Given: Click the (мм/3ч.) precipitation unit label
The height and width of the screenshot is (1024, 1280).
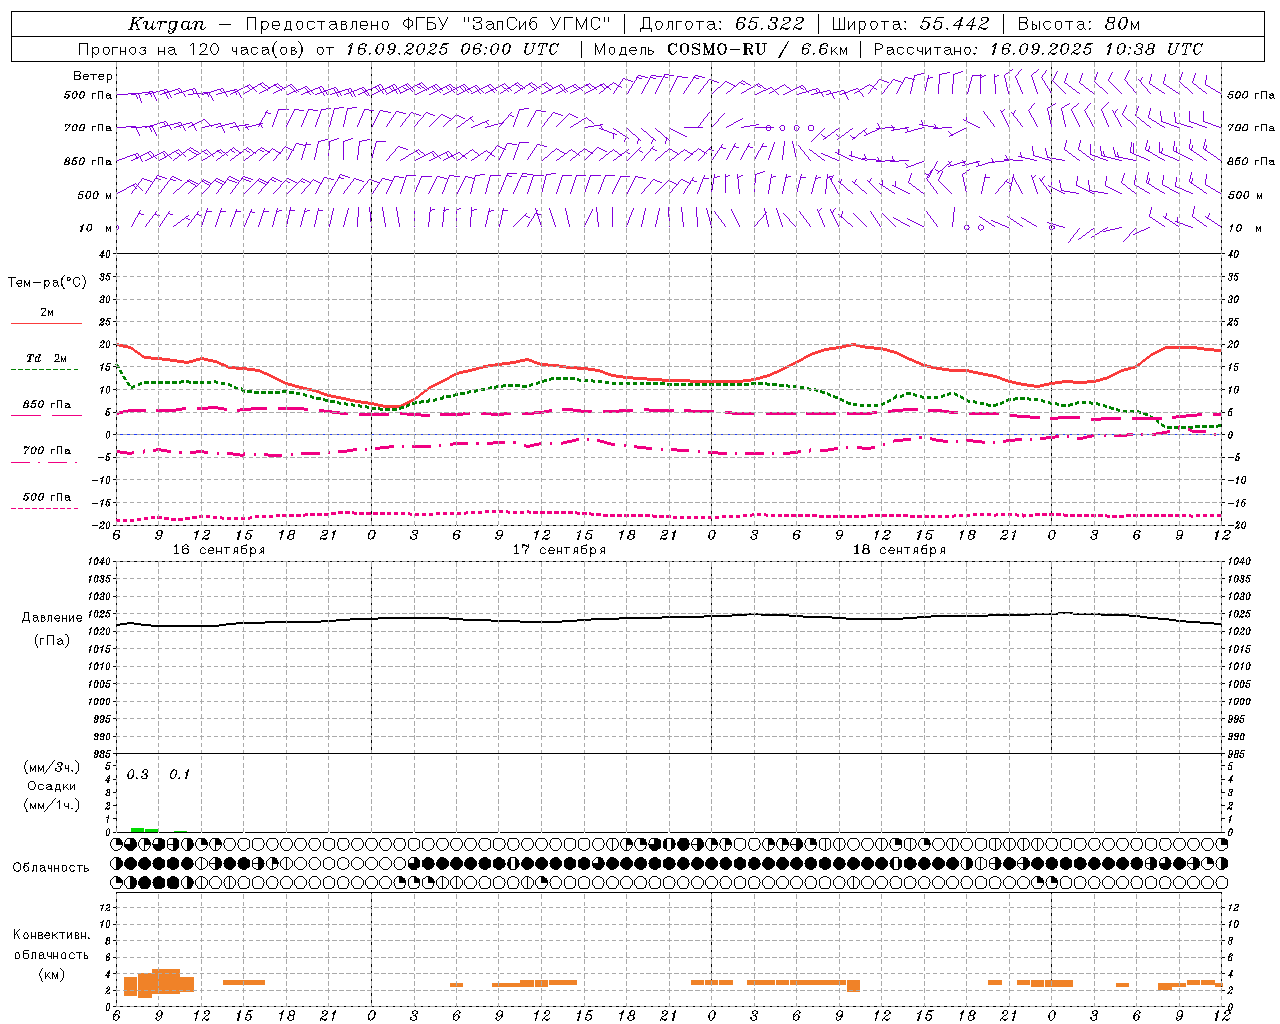Looking at the screenshot, I should pyautogui.click(x=52, y=767).
